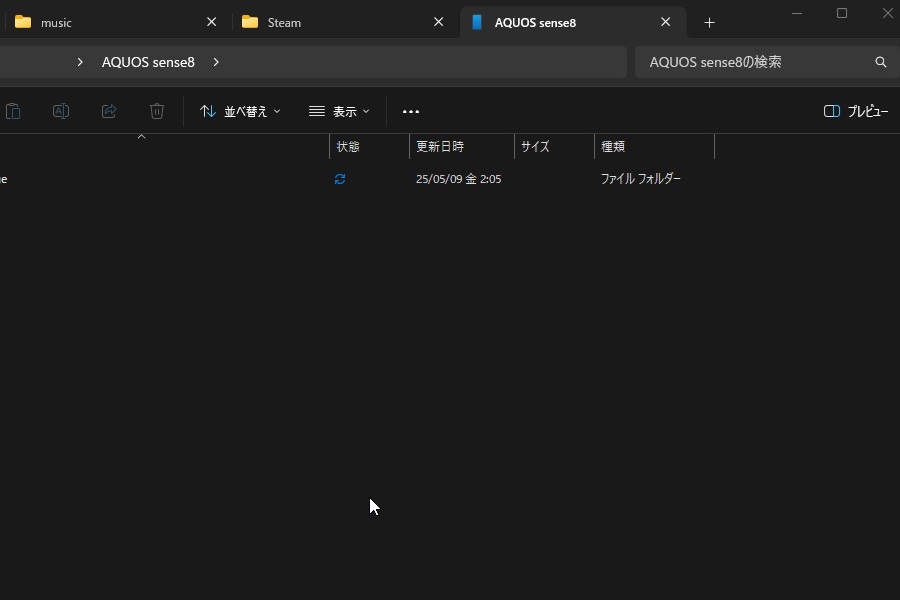Image resolution: width=900 pixels, height=600 pixels.
Task: Click the folder icon on music tab
Action: tap(23, 22)
